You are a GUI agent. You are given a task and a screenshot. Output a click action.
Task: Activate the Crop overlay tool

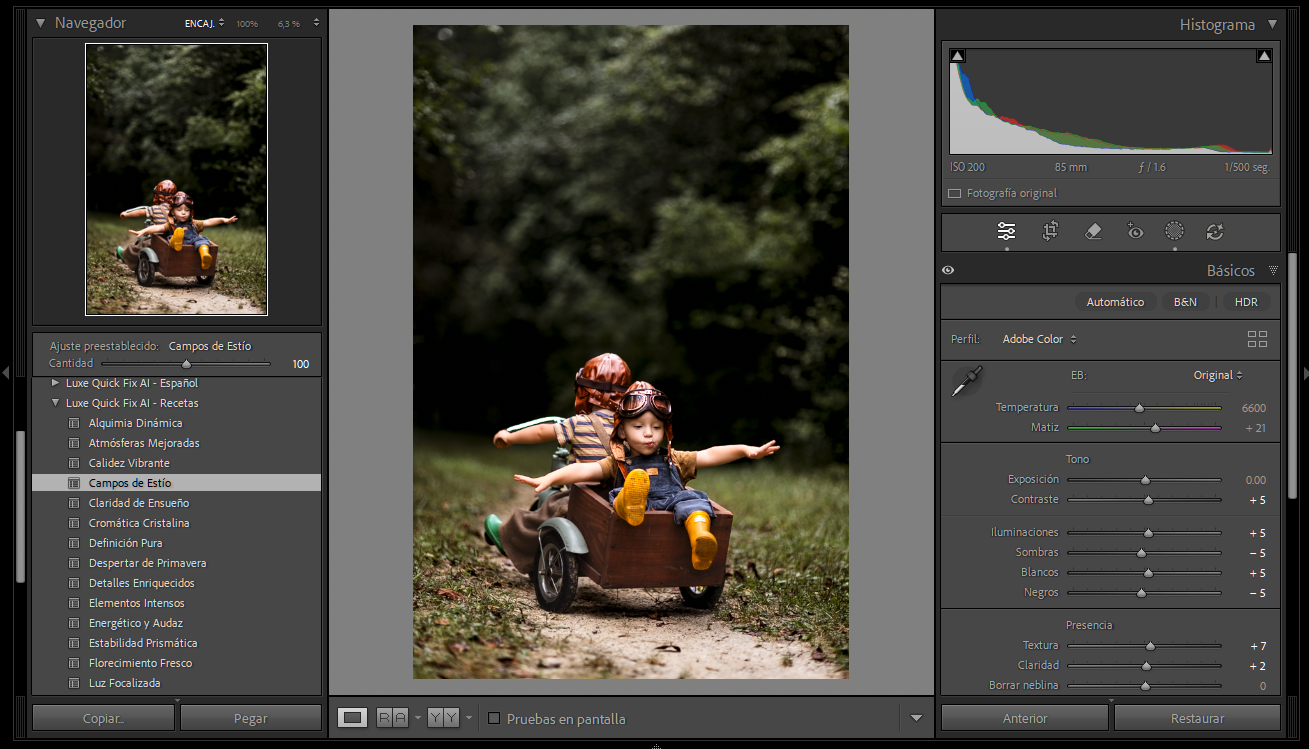1050,232
